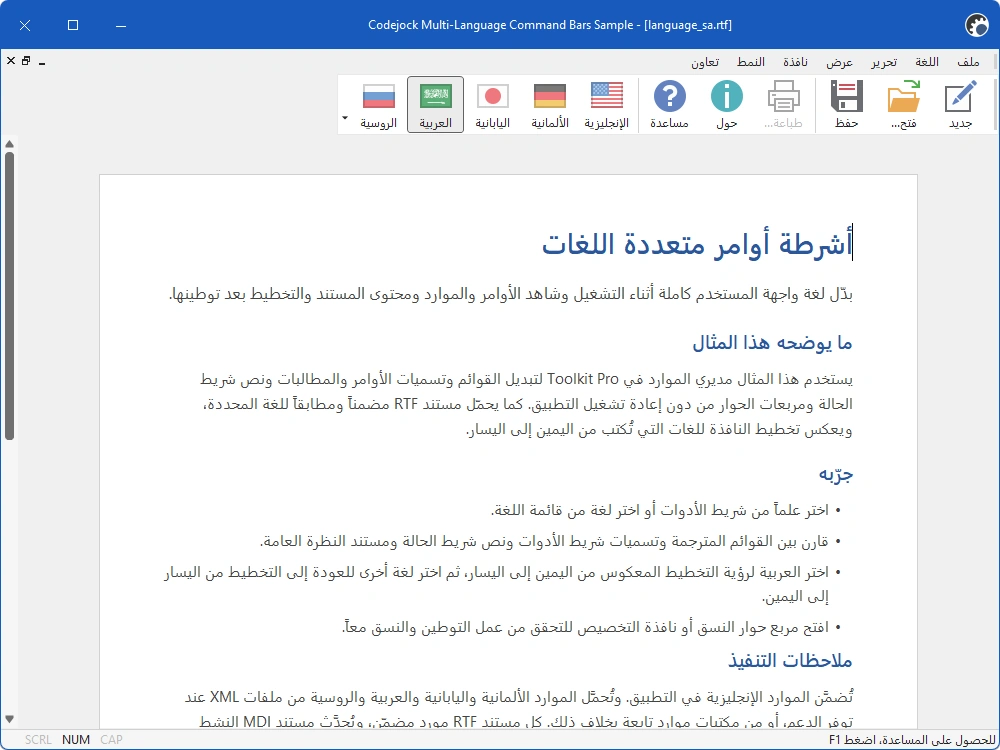1000x750 pixels.
Task: Toggle the Arabic (العربية) Saudi flag button
Action: coord(436,105)
